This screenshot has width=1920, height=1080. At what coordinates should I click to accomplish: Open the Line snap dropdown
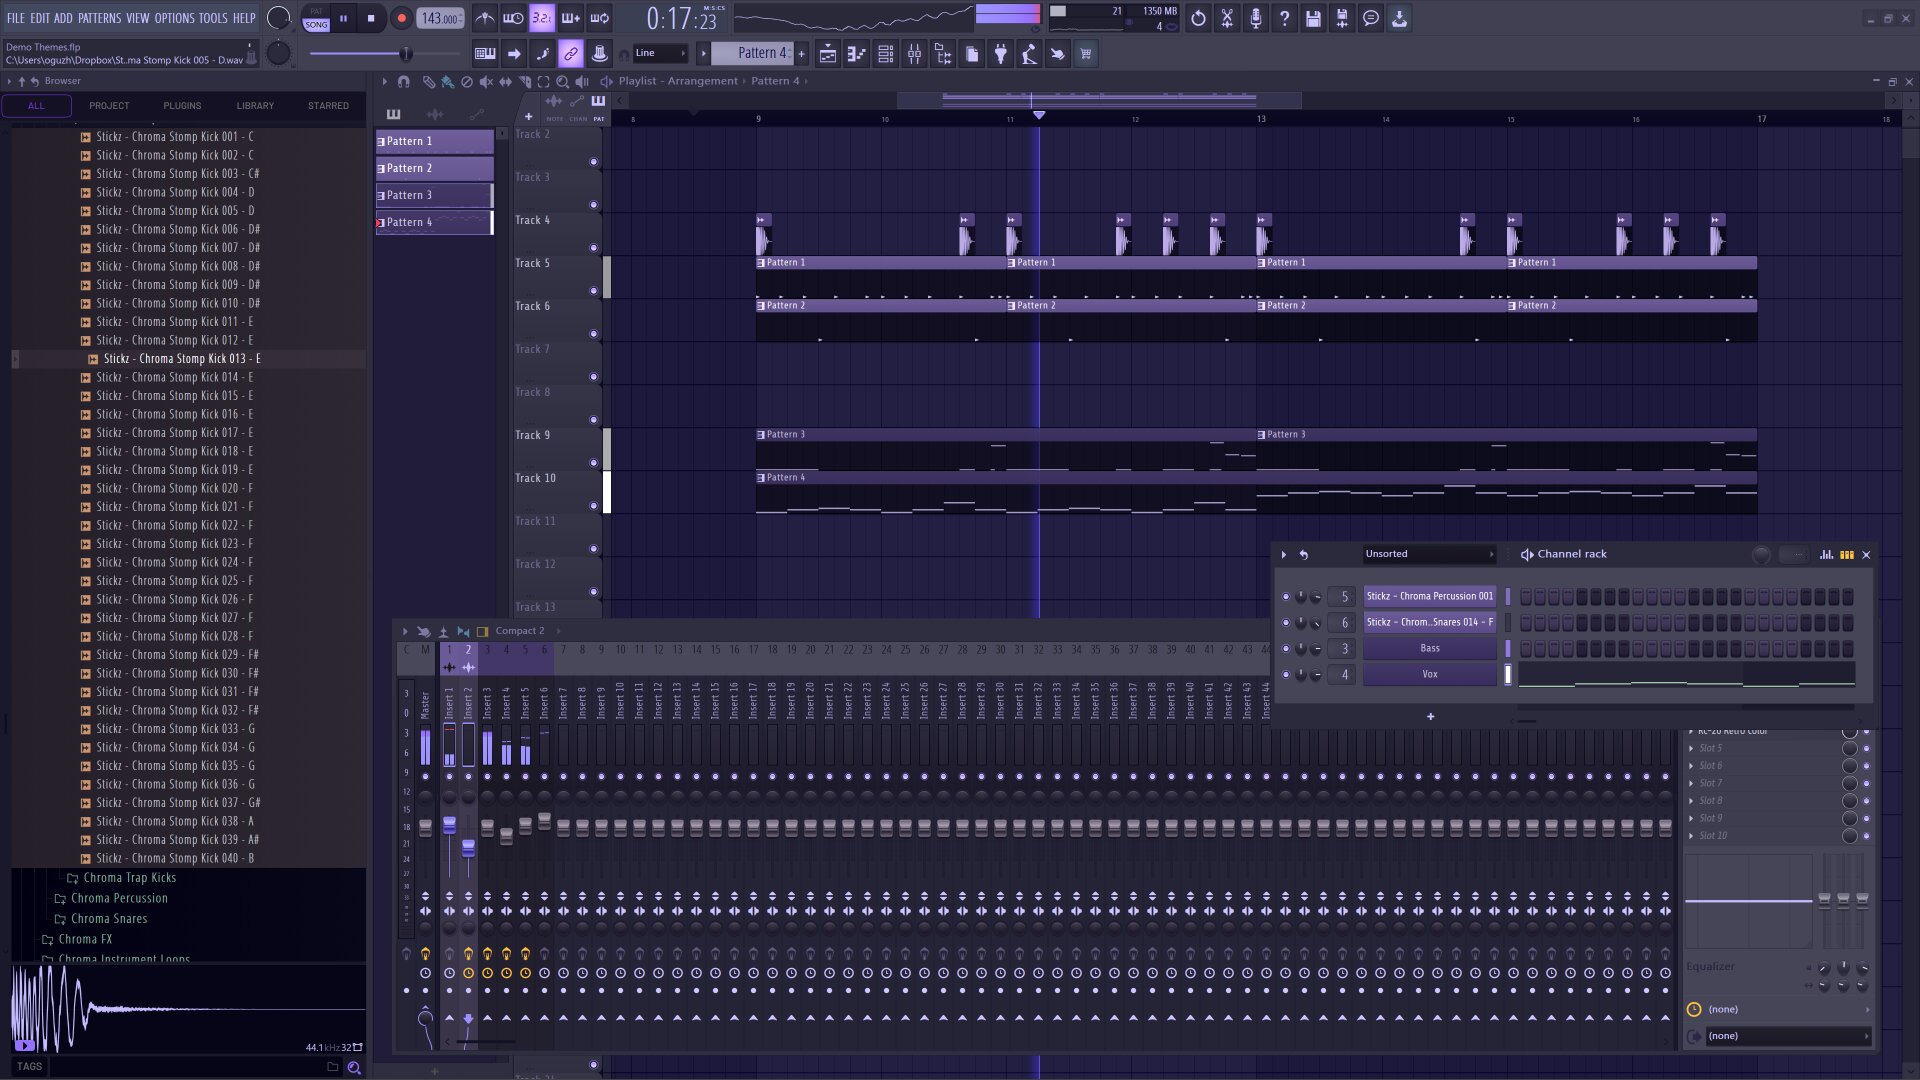point(660,54)
